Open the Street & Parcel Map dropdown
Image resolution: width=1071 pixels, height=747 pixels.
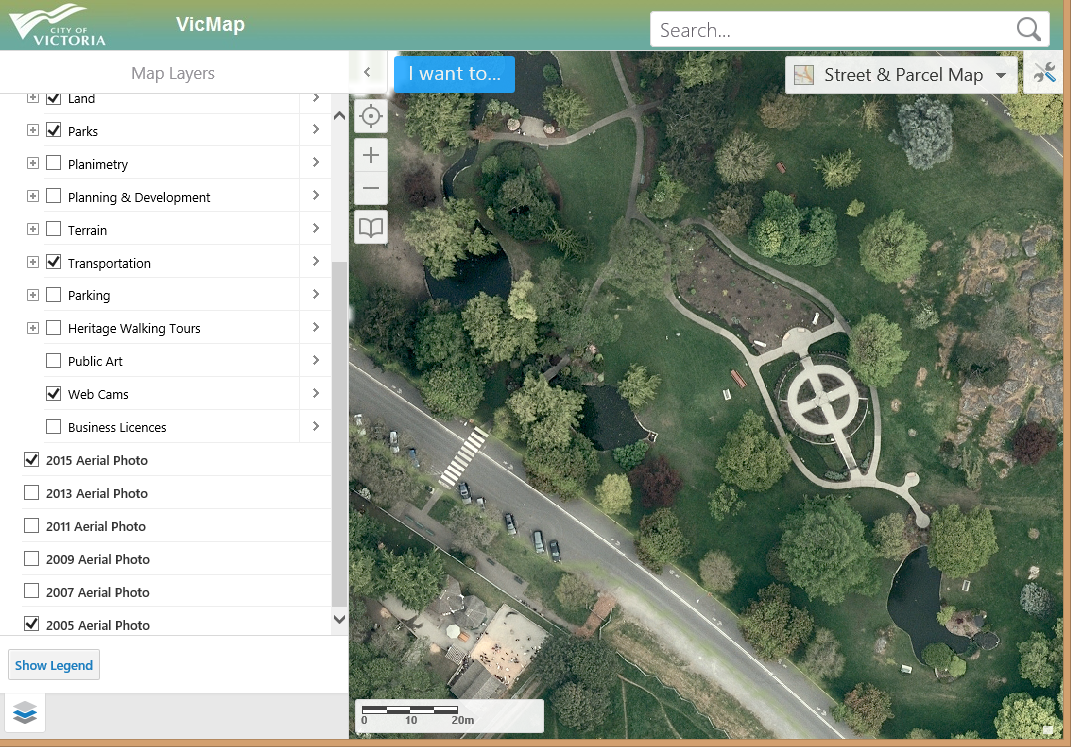click(902, 74)
